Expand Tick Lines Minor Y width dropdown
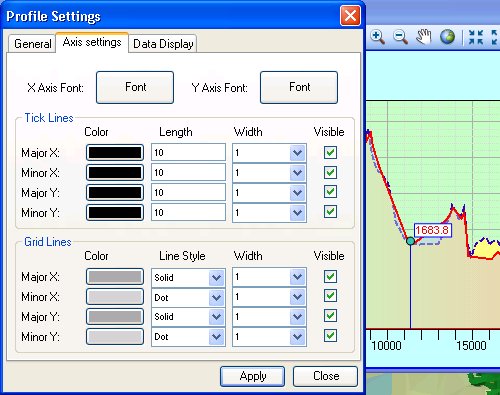 click(x=297, y=213)
